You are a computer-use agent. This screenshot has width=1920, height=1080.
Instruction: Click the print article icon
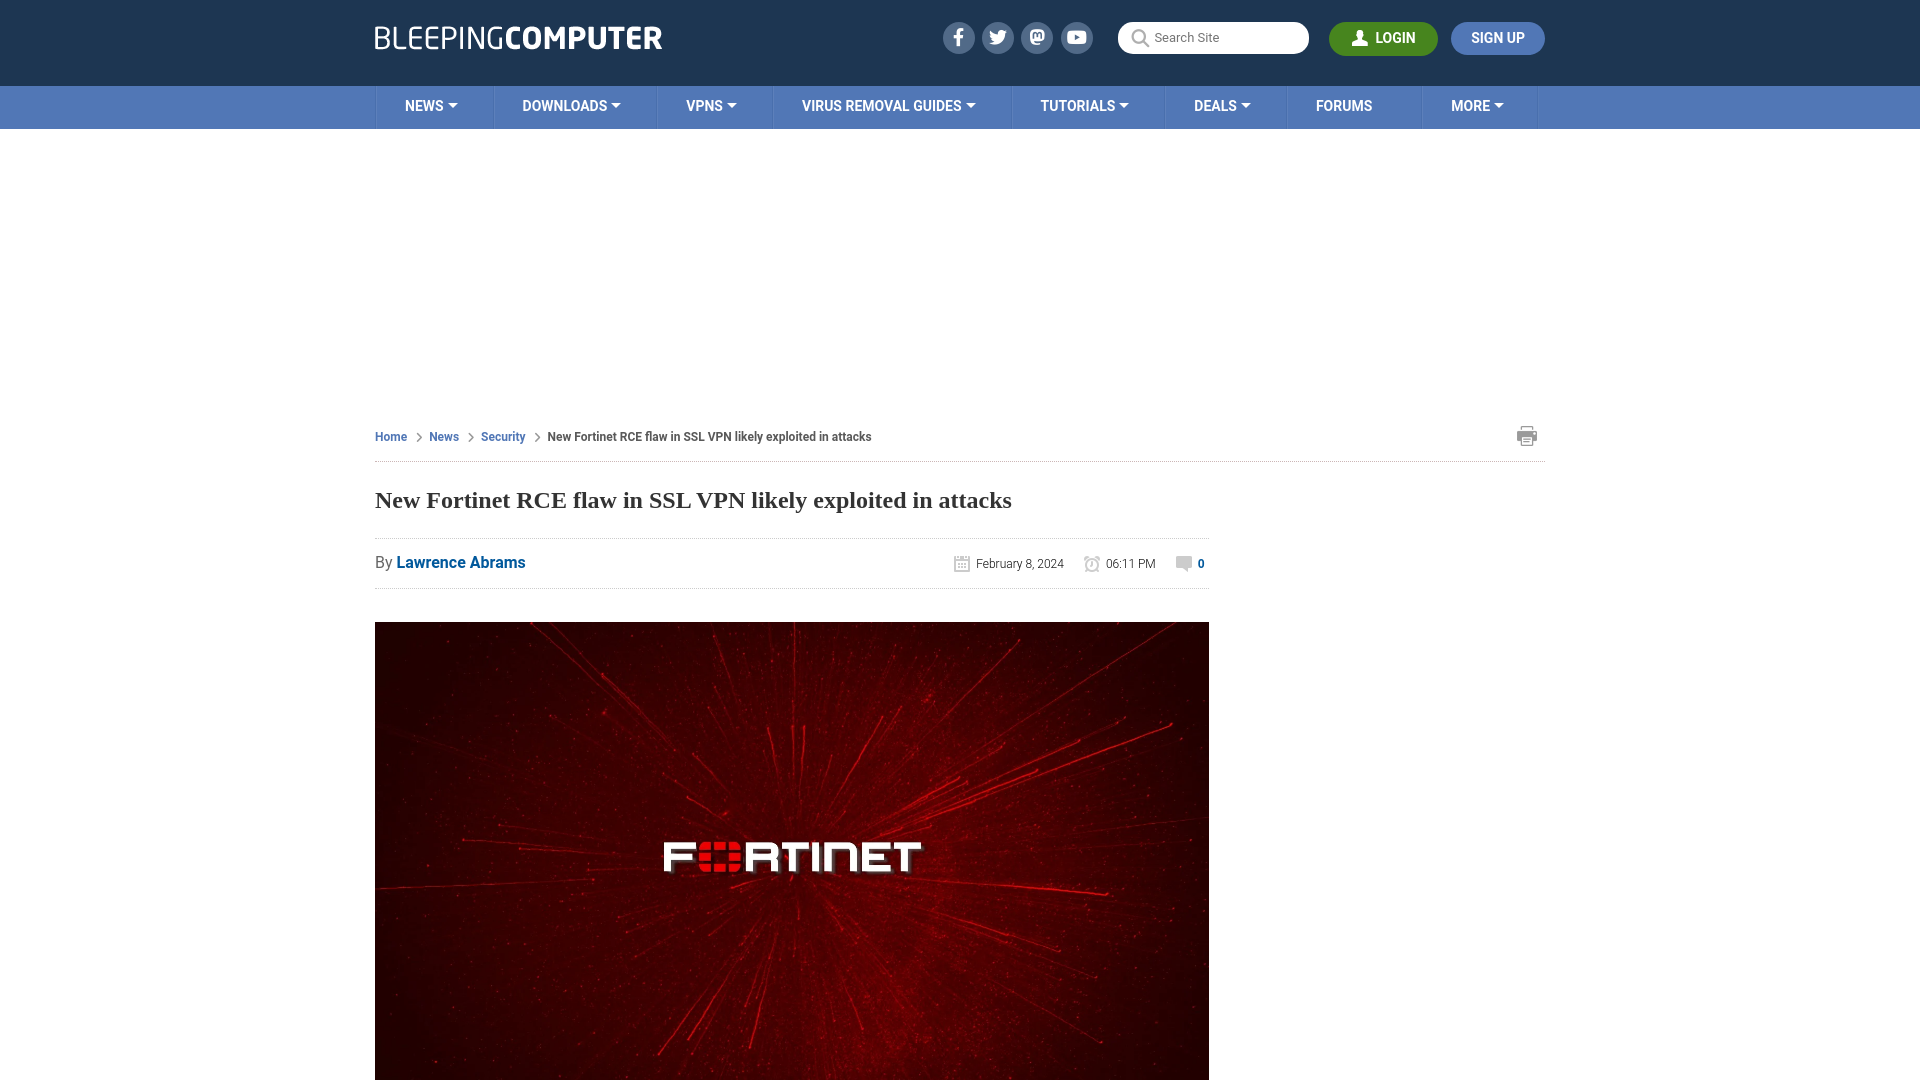pyautogui.click(x=1527, y=435)
